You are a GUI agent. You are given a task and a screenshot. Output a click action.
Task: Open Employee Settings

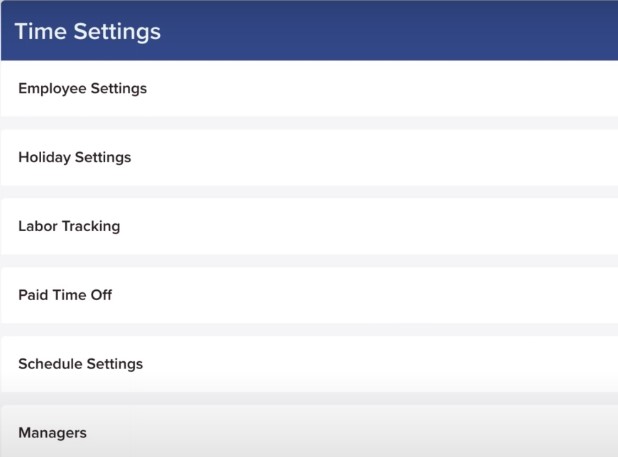309,88
